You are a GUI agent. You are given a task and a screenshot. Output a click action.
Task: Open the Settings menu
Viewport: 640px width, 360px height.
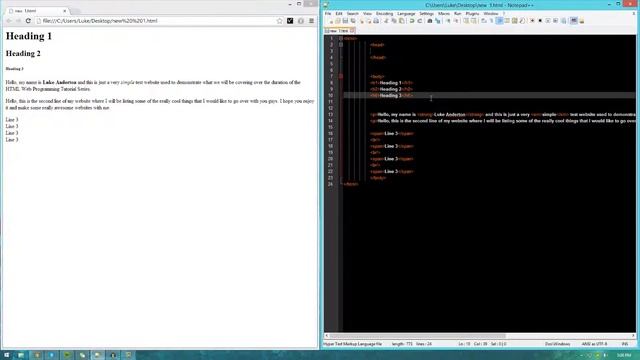click(426, 13)
